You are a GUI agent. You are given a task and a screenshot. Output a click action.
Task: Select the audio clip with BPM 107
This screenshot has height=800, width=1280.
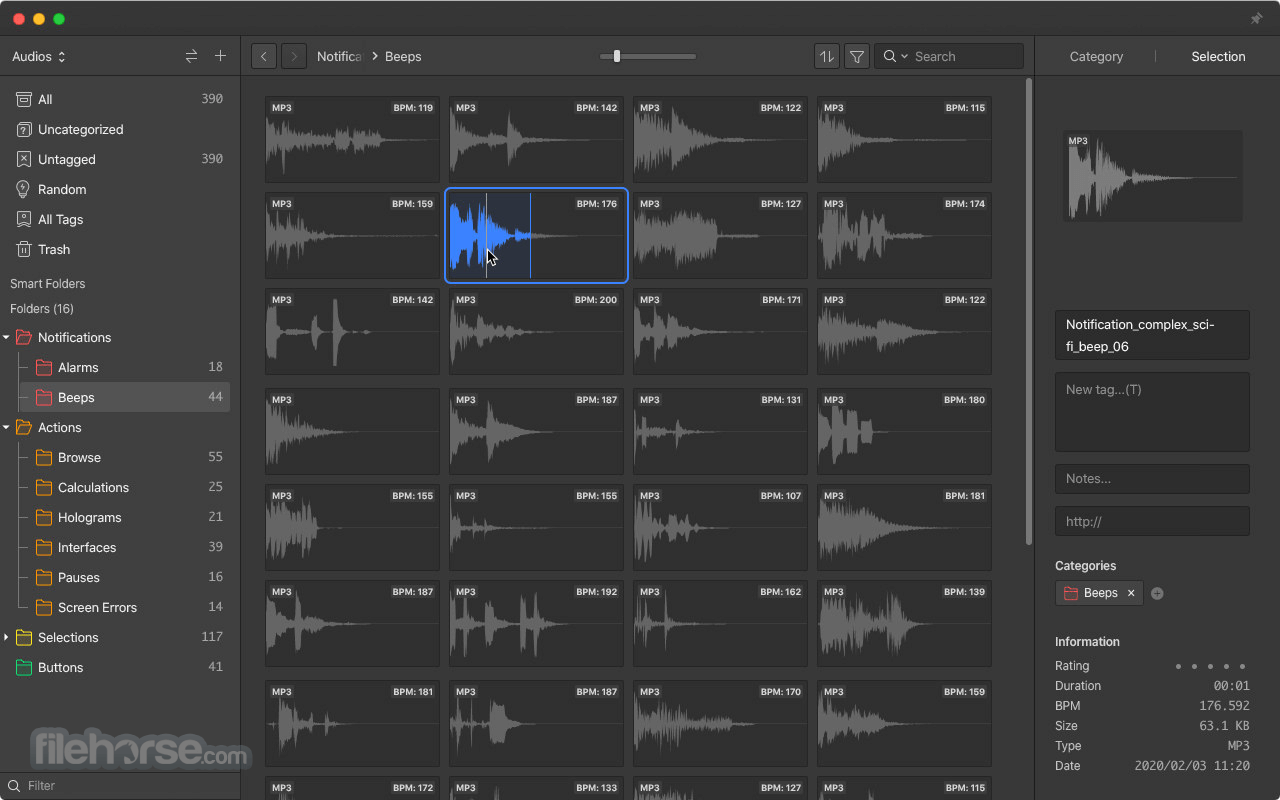720,527
